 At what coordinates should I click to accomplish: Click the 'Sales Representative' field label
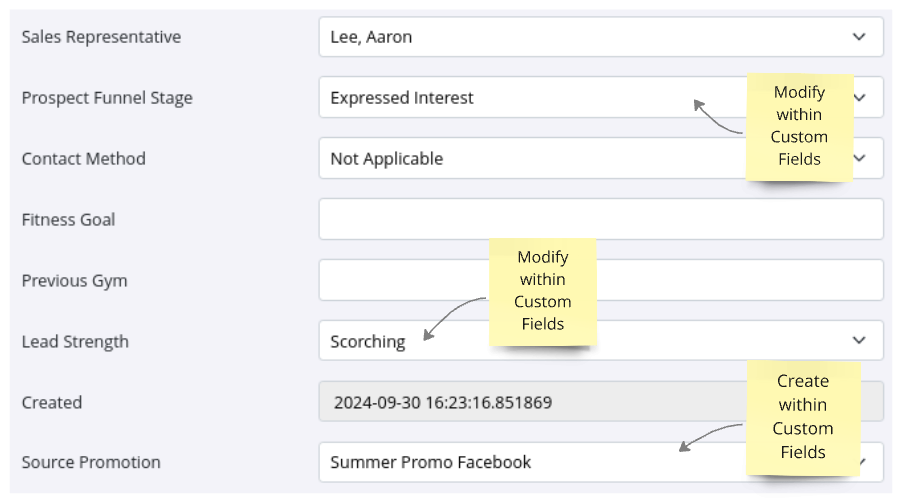point(101,37)
